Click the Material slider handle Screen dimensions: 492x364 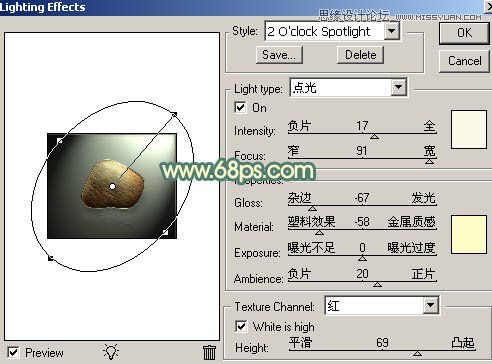coord(319,232)
